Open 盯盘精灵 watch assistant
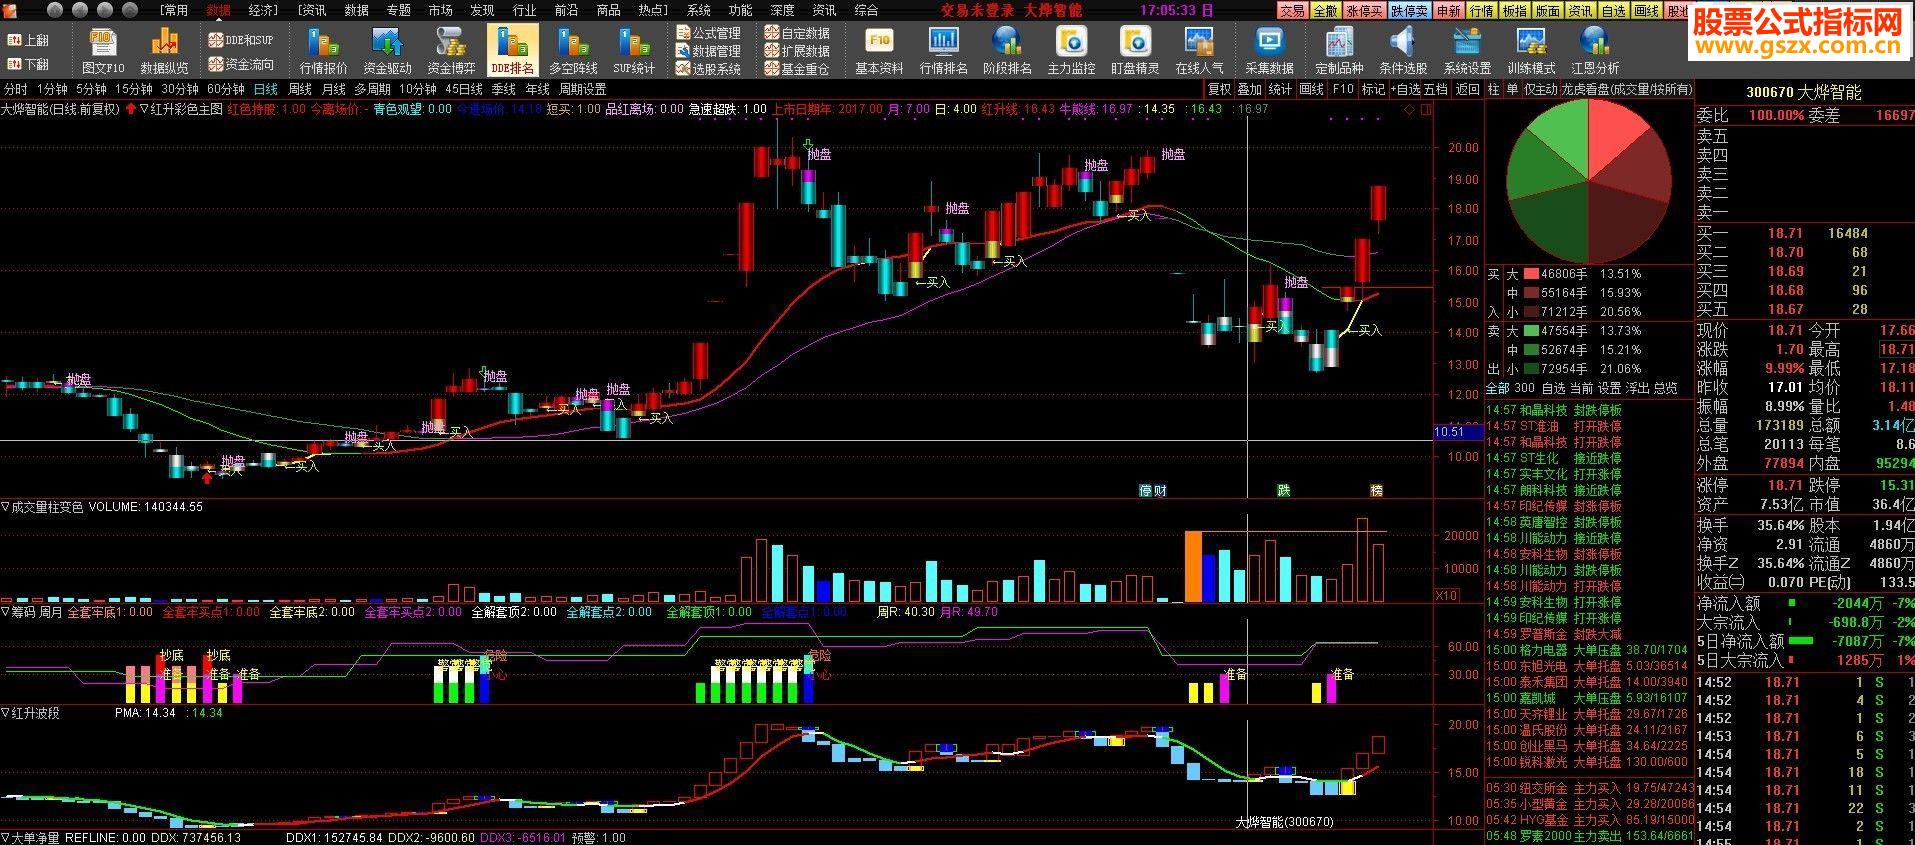The width and height of the screenshot is (1915, 845). click(1135, 51)
